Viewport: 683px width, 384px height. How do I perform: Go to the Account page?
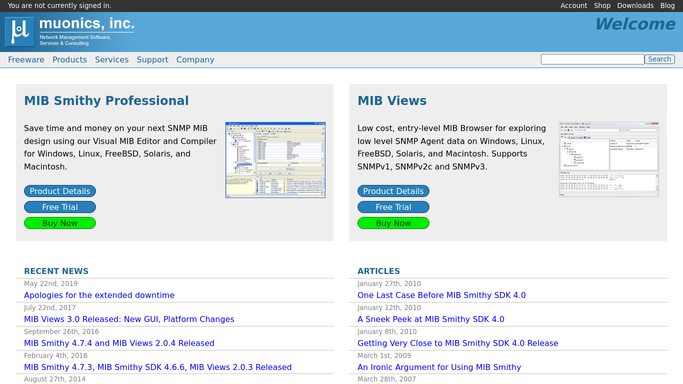point(573,6)
